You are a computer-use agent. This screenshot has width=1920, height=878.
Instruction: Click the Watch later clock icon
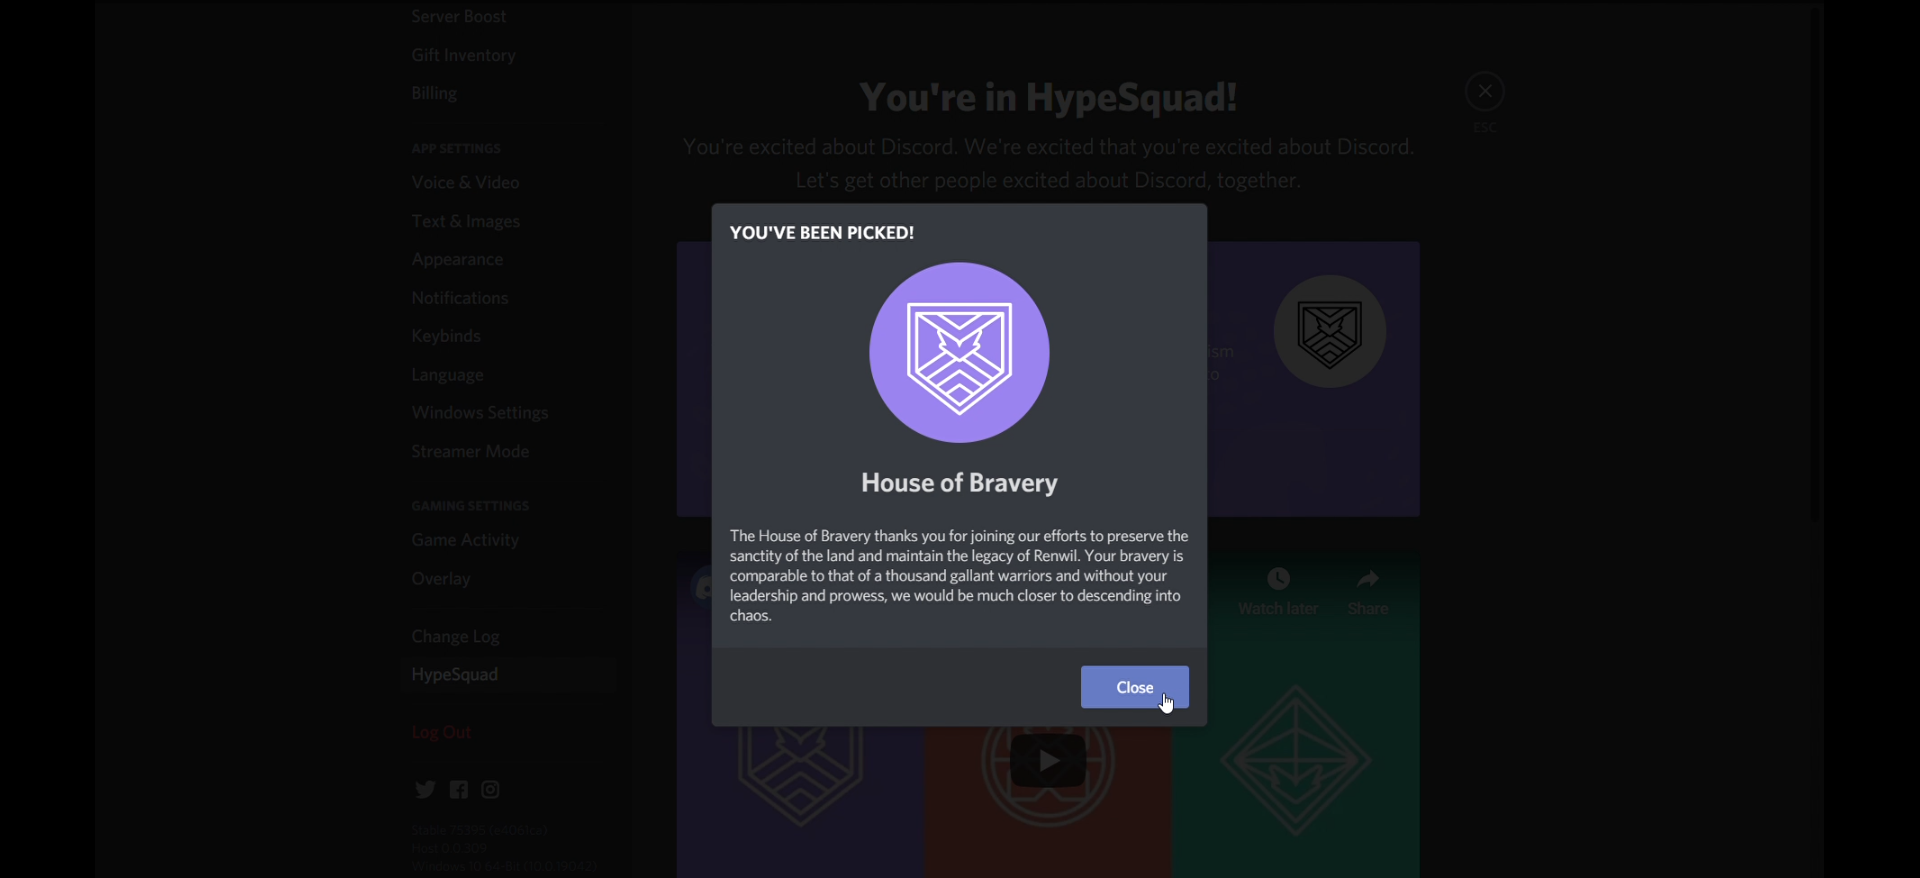pos(1278,579)
